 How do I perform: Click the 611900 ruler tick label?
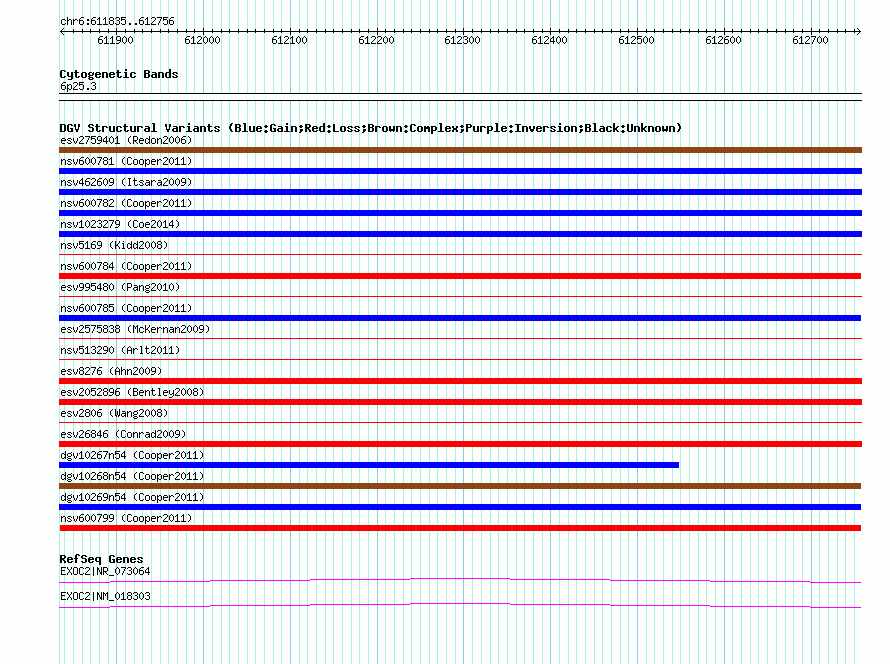click(115, 40)
